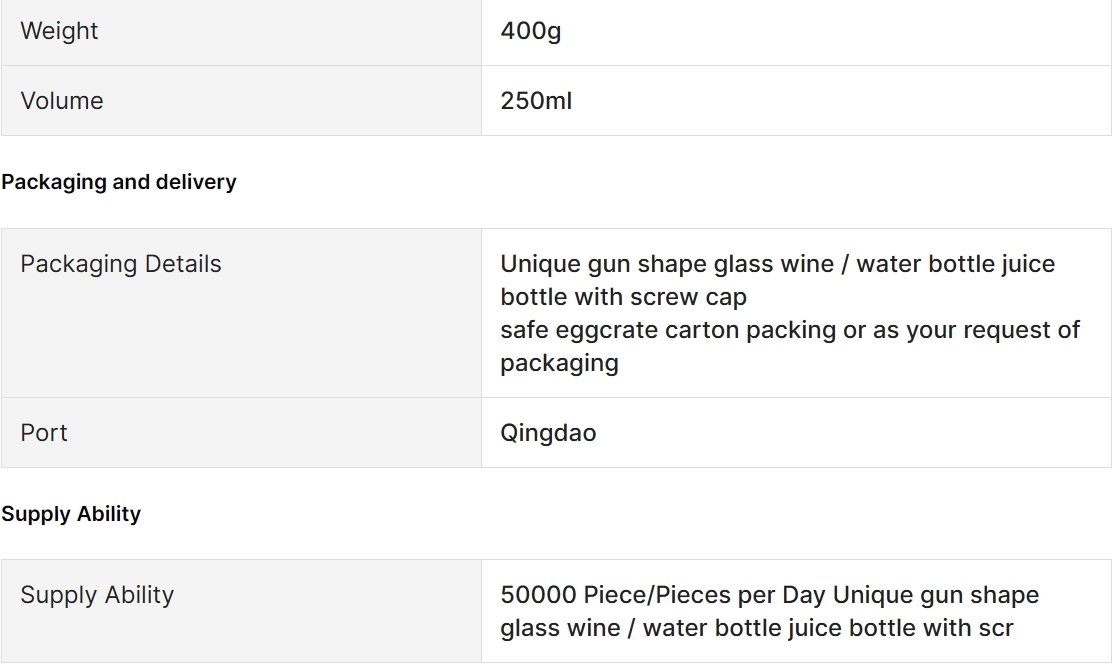Select the 400g weight value
The width and height of the screenshot is (1120, 669).
pyautogui.click(x=531, y=31)
